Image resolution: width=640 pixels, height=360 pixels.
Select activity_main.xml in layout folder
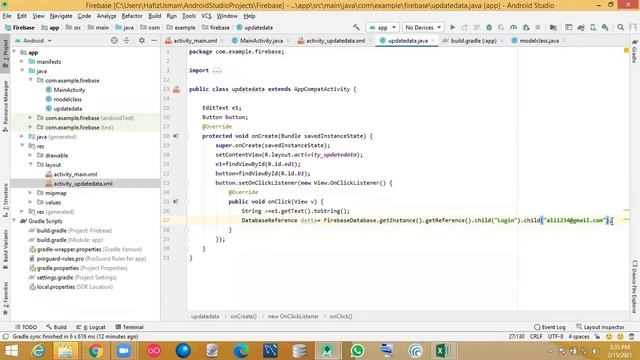click(x=75, y=174)
